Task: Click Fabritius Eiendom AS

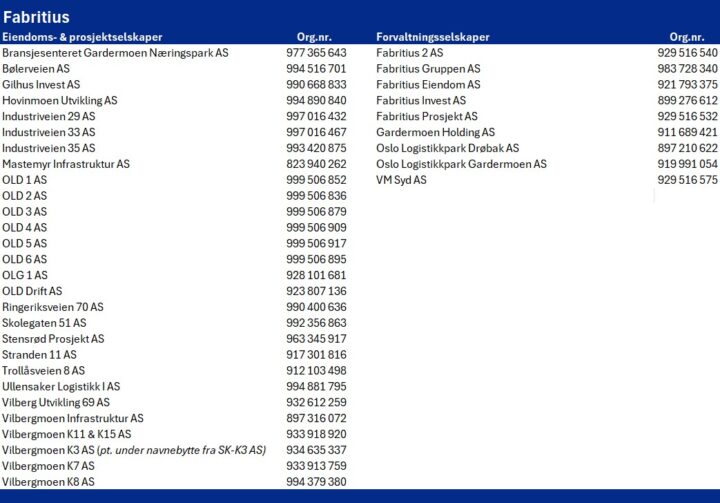Action: coord(428,85)
